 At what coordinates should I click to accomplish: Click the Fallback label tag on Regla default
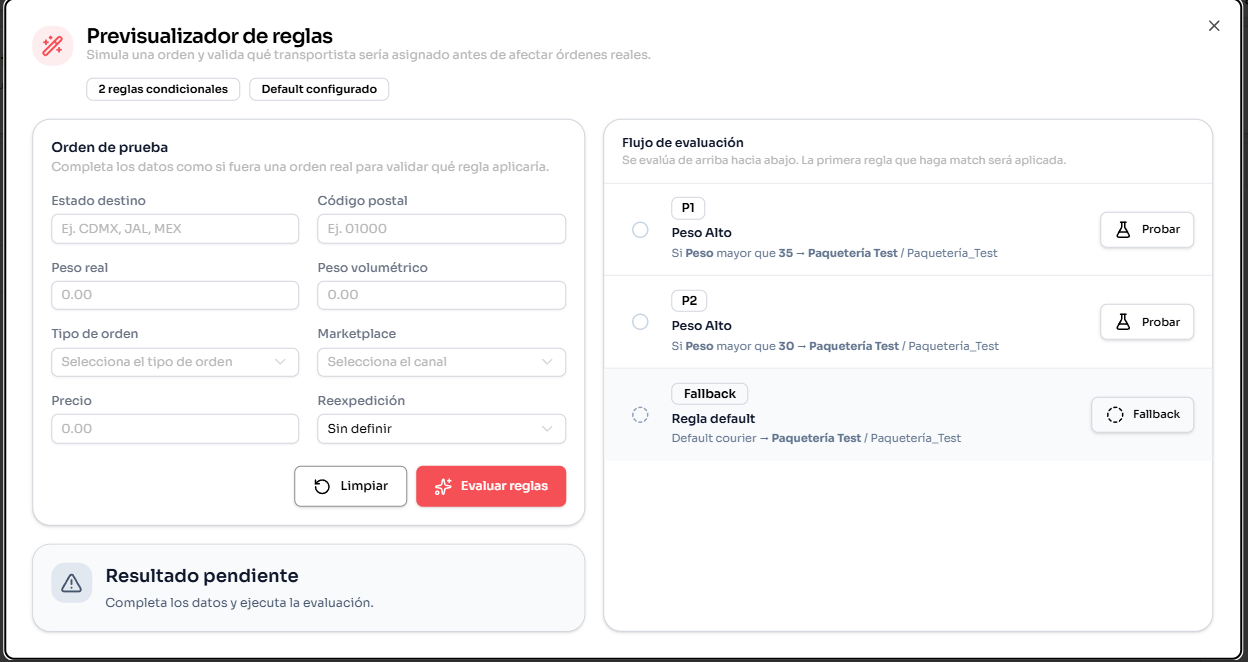(710, 394)
